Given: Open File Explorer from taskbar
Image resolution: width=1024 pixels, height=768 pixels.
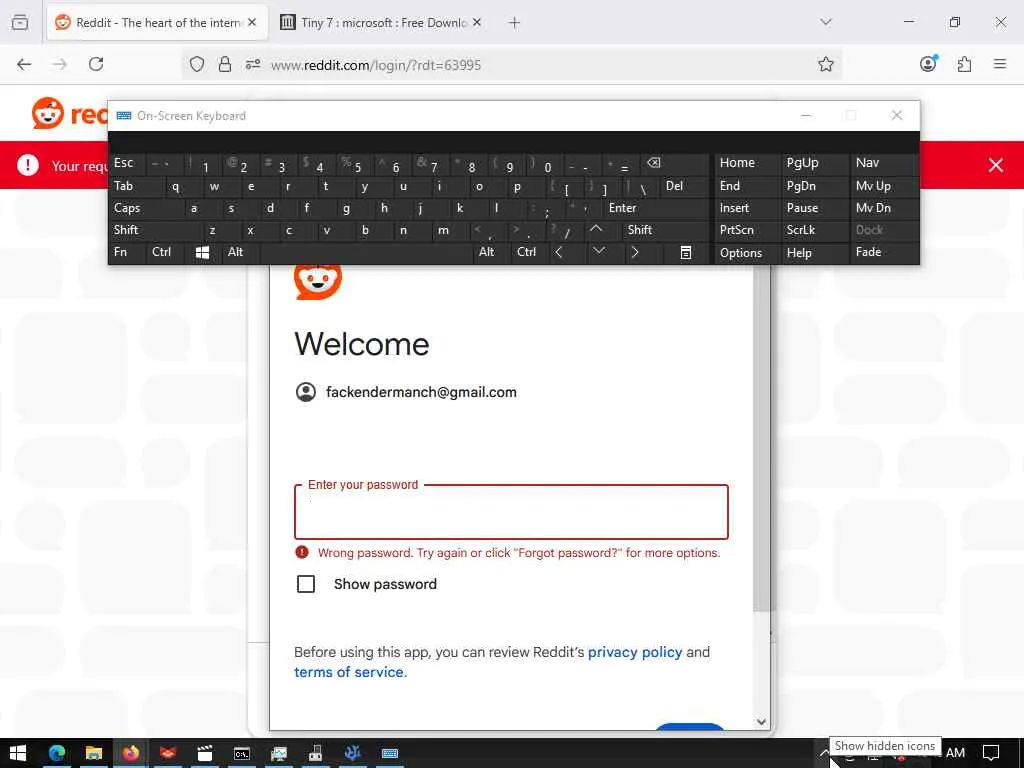Looking at the screenshot, I should pyautogui.click(x=93, y=753).
